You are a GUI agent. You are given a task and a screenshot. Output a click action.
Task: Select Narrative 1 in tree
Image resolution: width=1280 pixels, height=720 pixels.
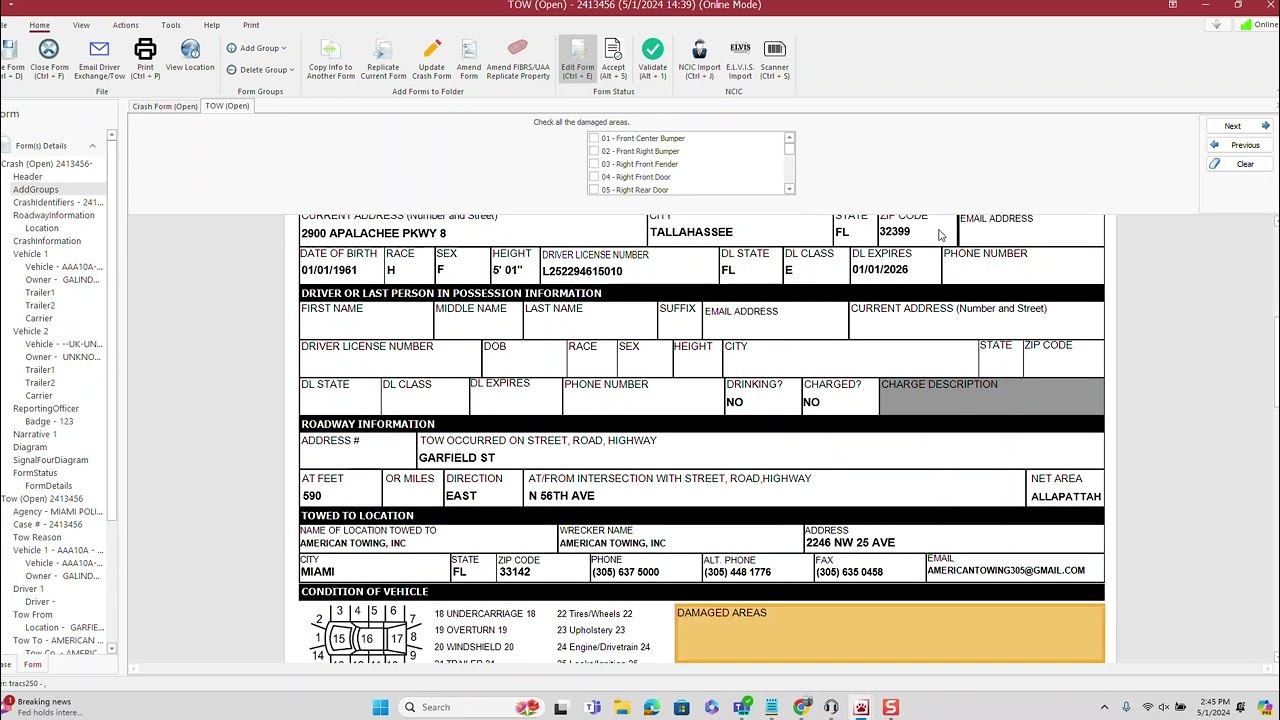(x=35, y=434)
